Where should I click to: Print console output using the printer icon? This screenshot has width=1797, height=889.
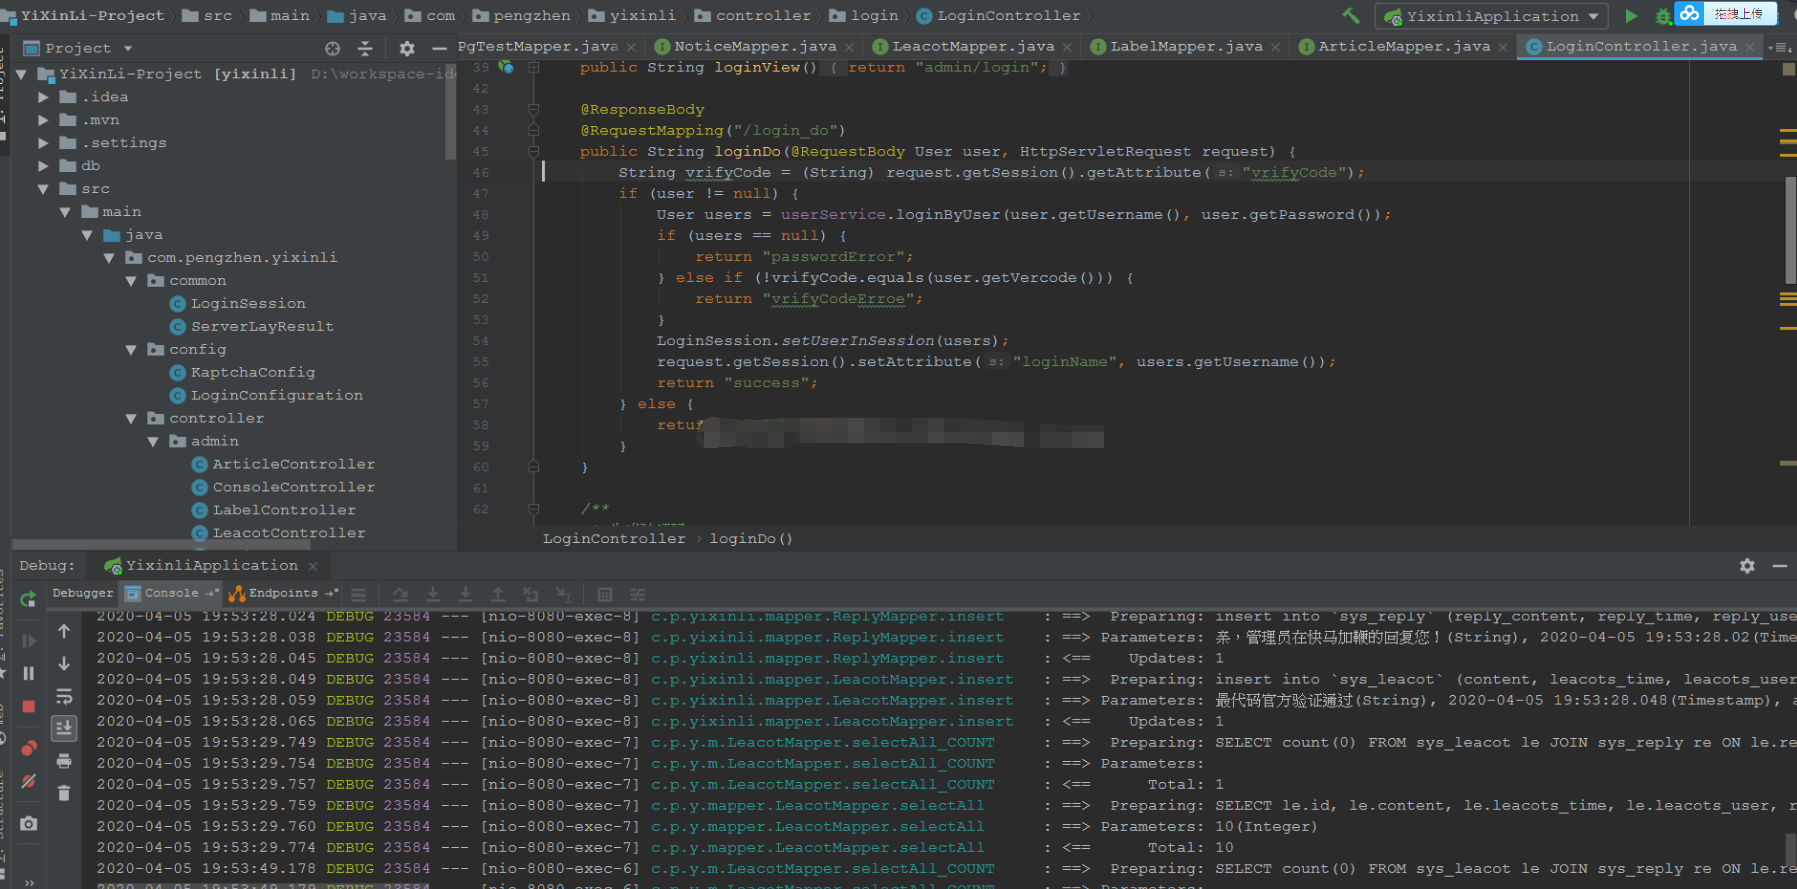pos(64,761)
